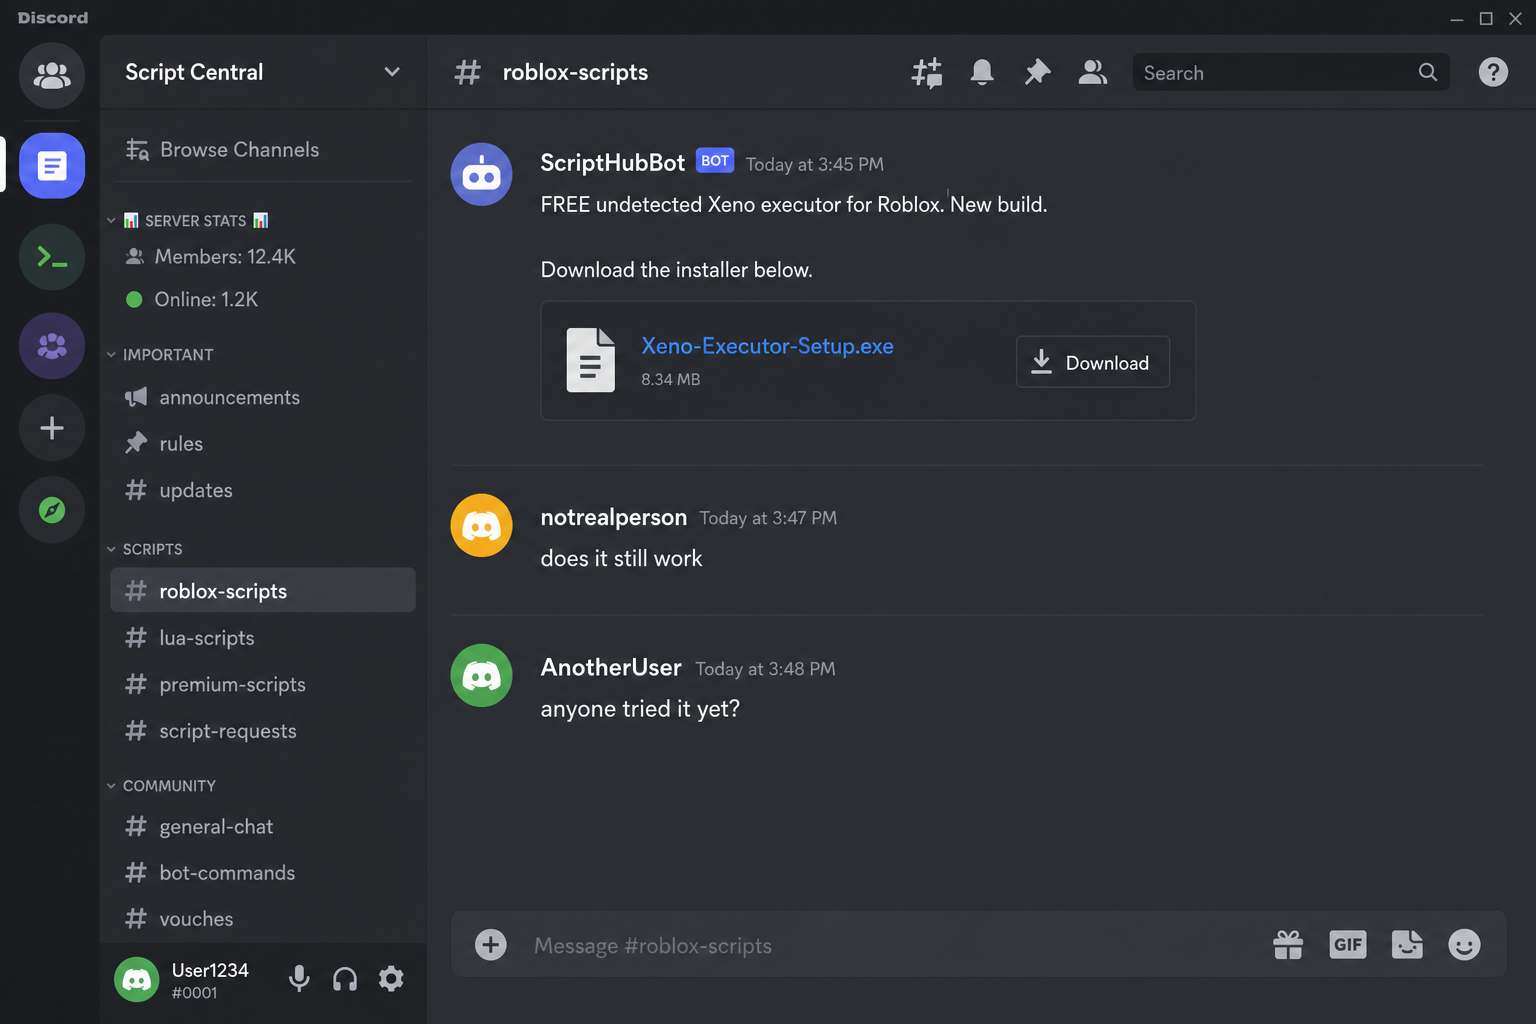Click AnotherUser's green avatar
This screenshot has width=1536, height=1024.
pos(482,675)
